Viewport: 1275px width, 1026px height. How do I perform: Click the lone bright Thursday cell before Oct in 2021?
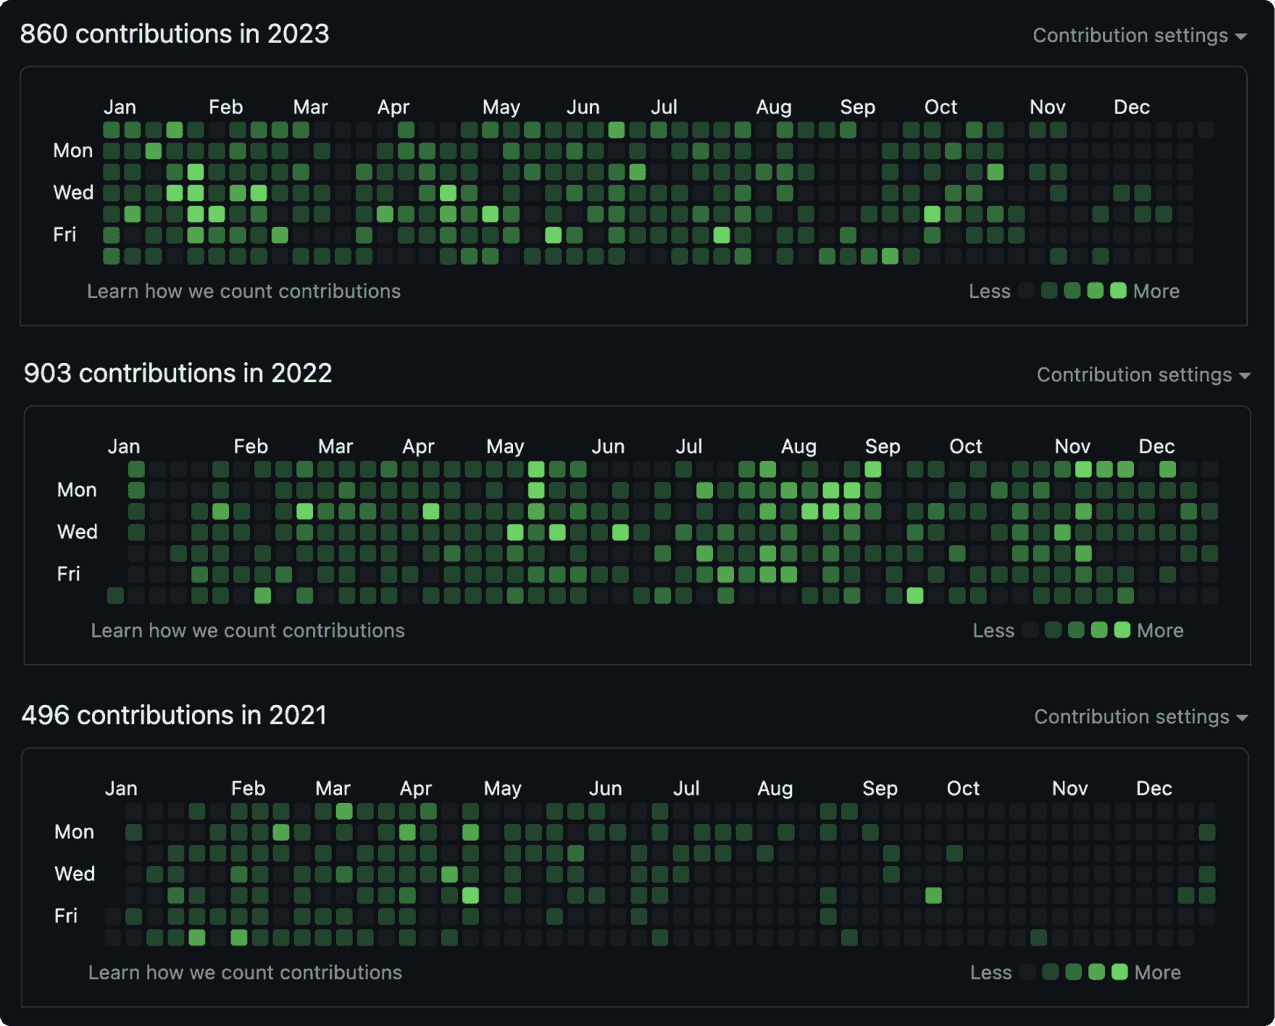pyautogui.click(x=933, y=895)
